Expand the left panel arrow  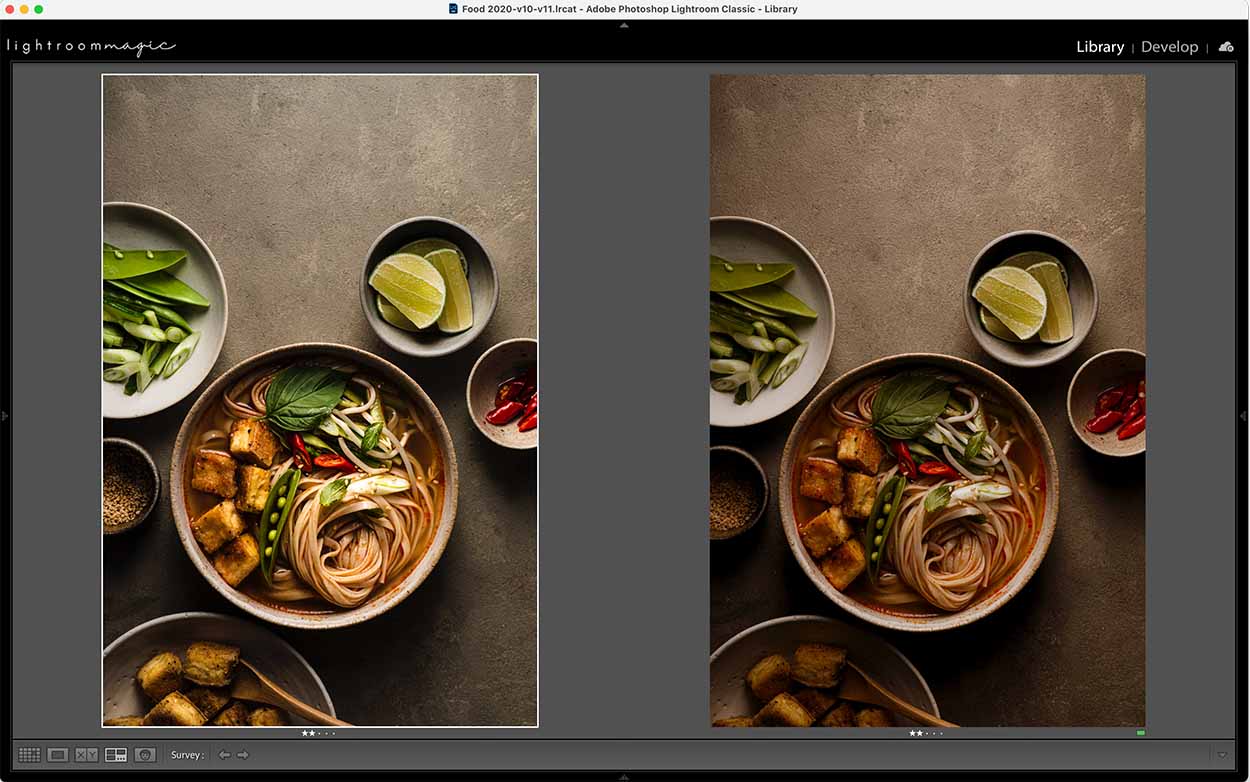coord(4,415)
